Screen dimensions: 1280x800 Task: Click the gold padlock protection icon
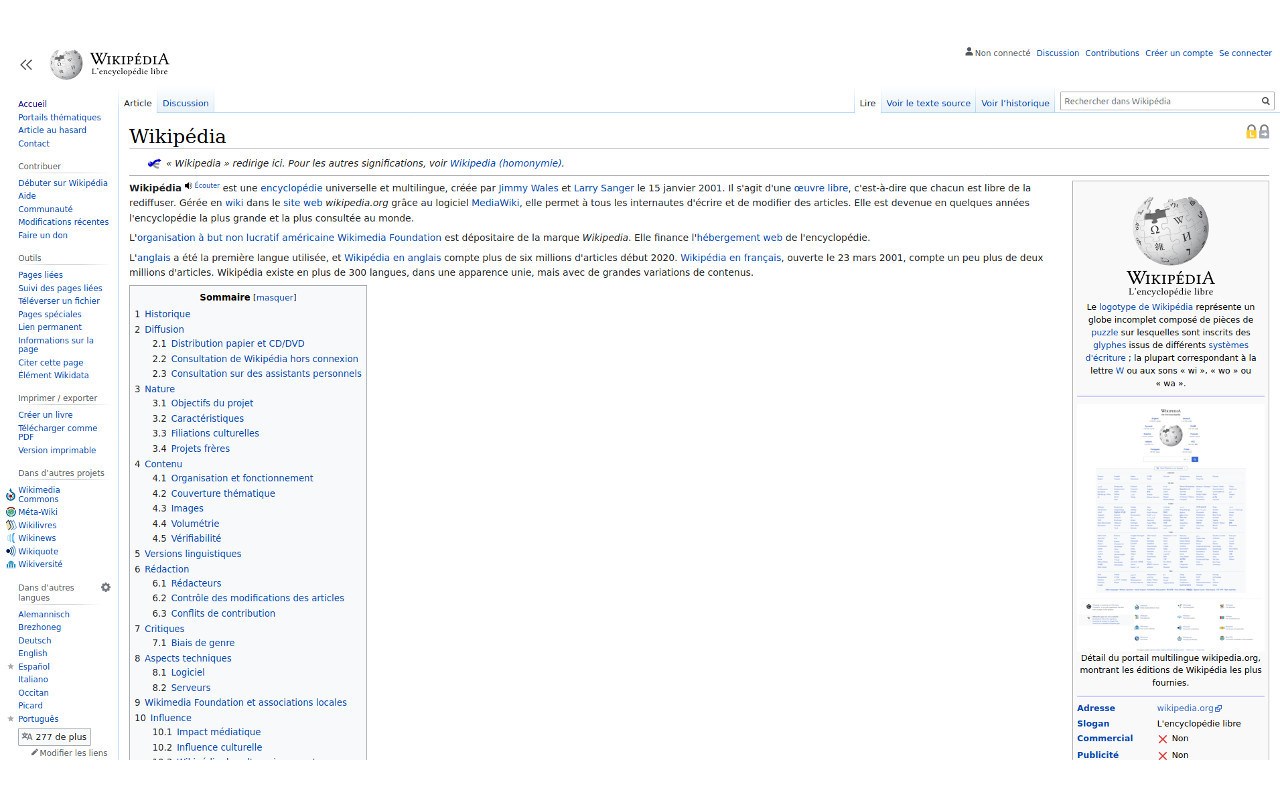point(1251,132)
